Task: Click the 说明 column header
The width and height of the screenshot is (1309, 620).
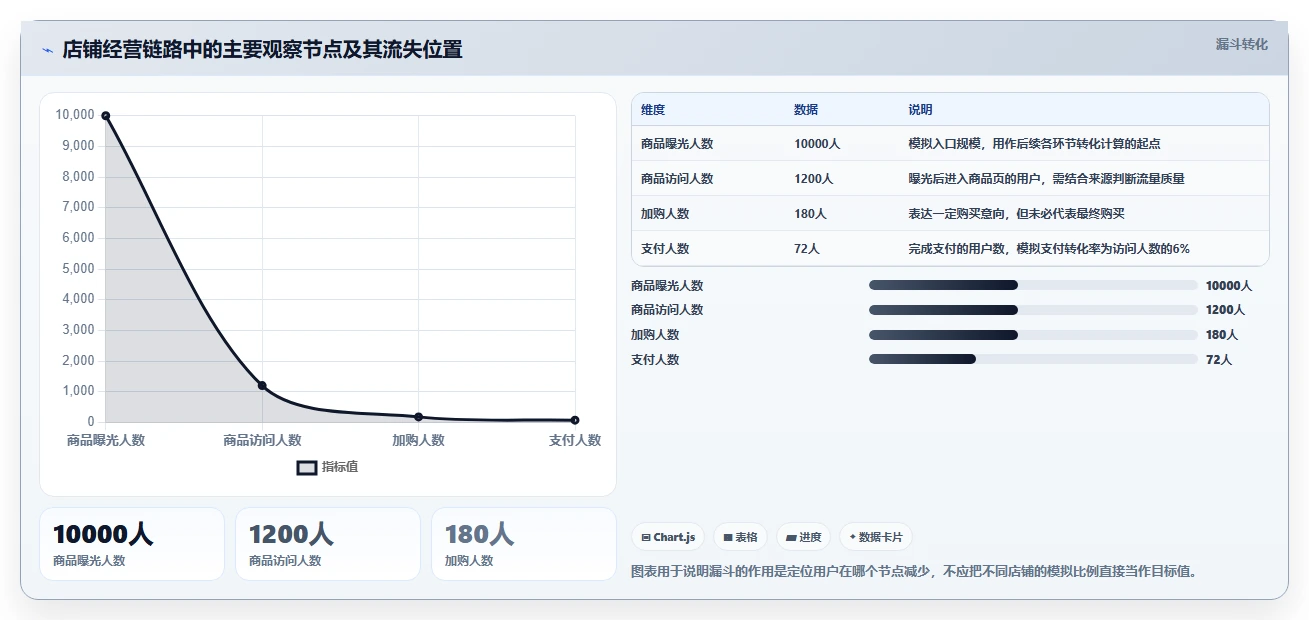Action: click(x=920, y=110)
